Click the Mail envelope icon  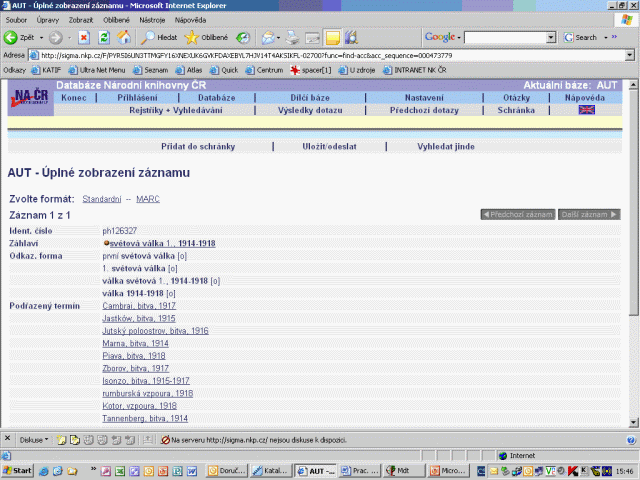point(268,38)
